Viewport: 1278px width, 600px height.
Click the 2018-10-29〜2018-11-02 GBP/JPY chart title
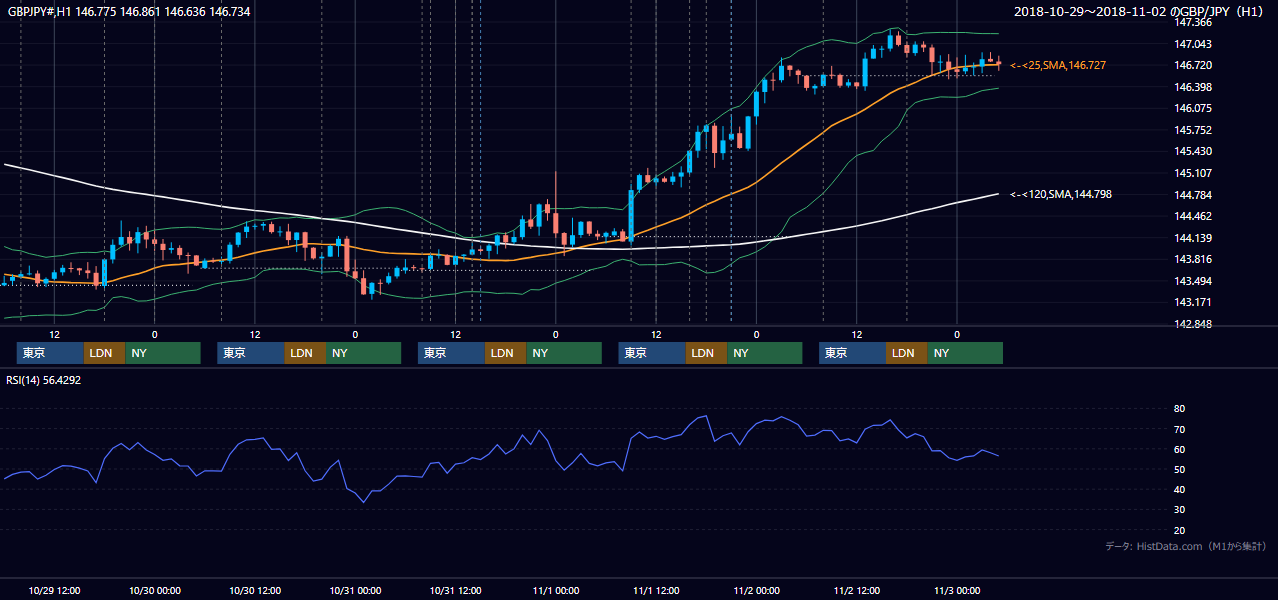1141,11
